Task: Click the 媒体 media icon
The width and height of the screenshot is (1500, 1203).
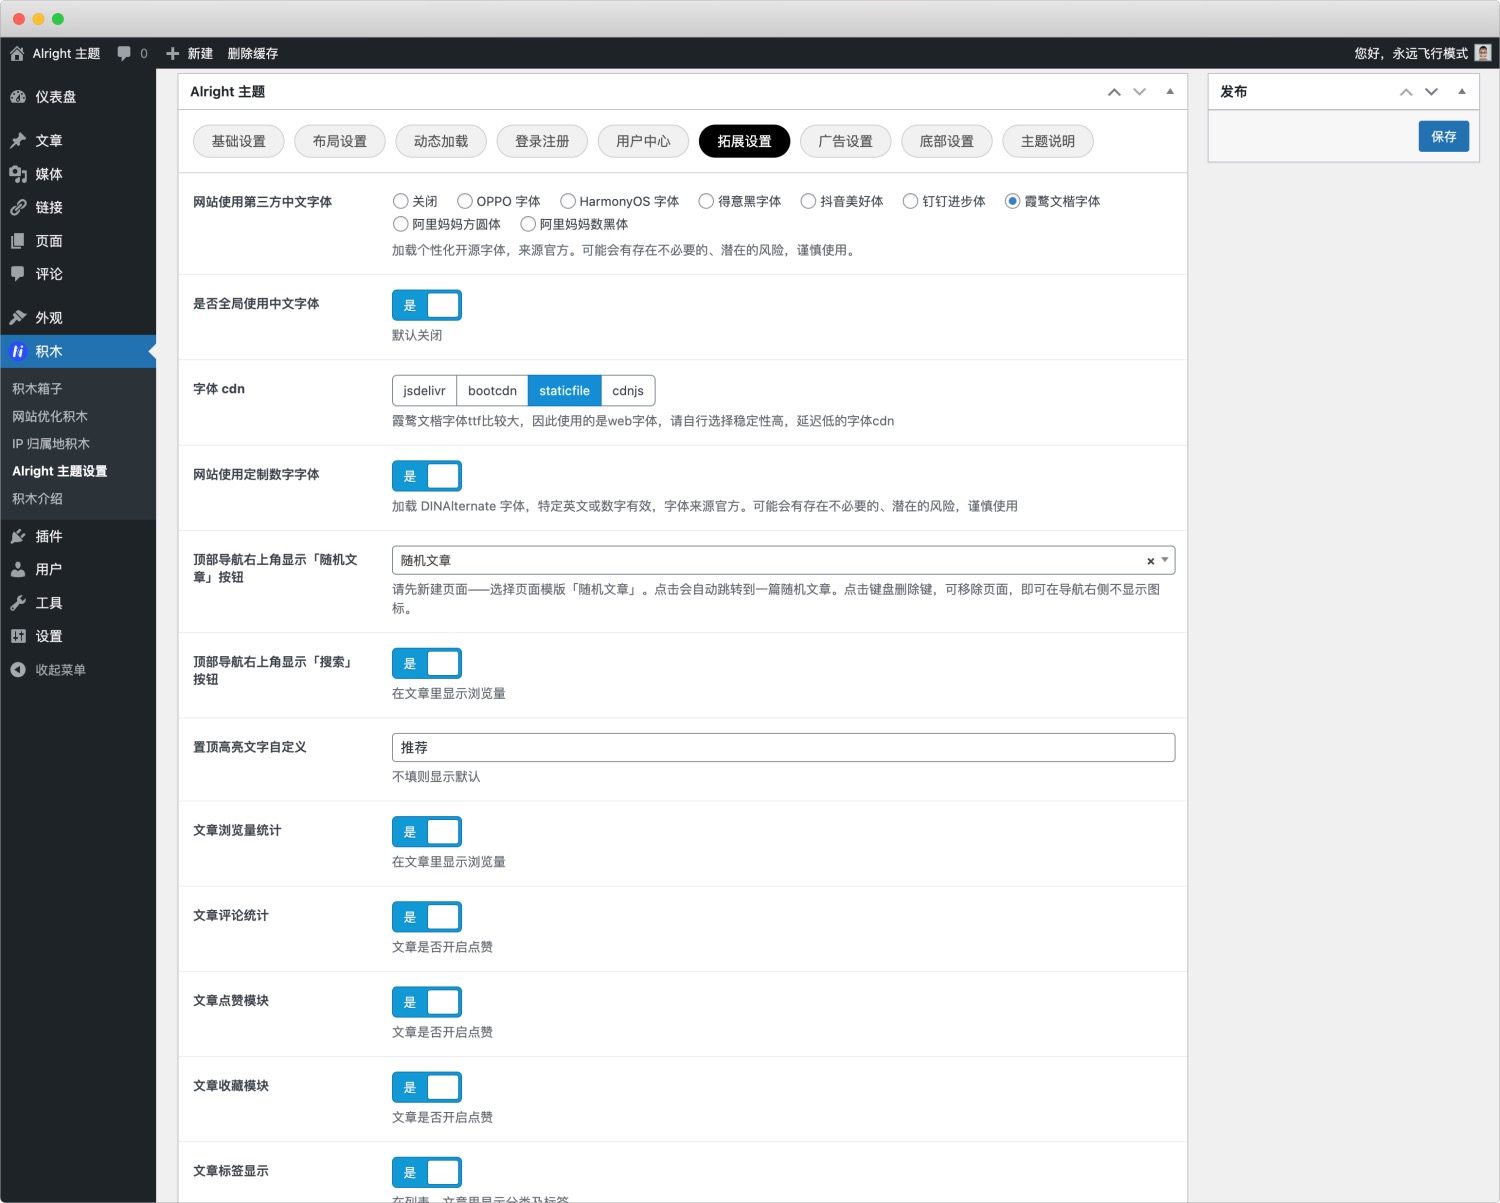Action: [18, 174]
